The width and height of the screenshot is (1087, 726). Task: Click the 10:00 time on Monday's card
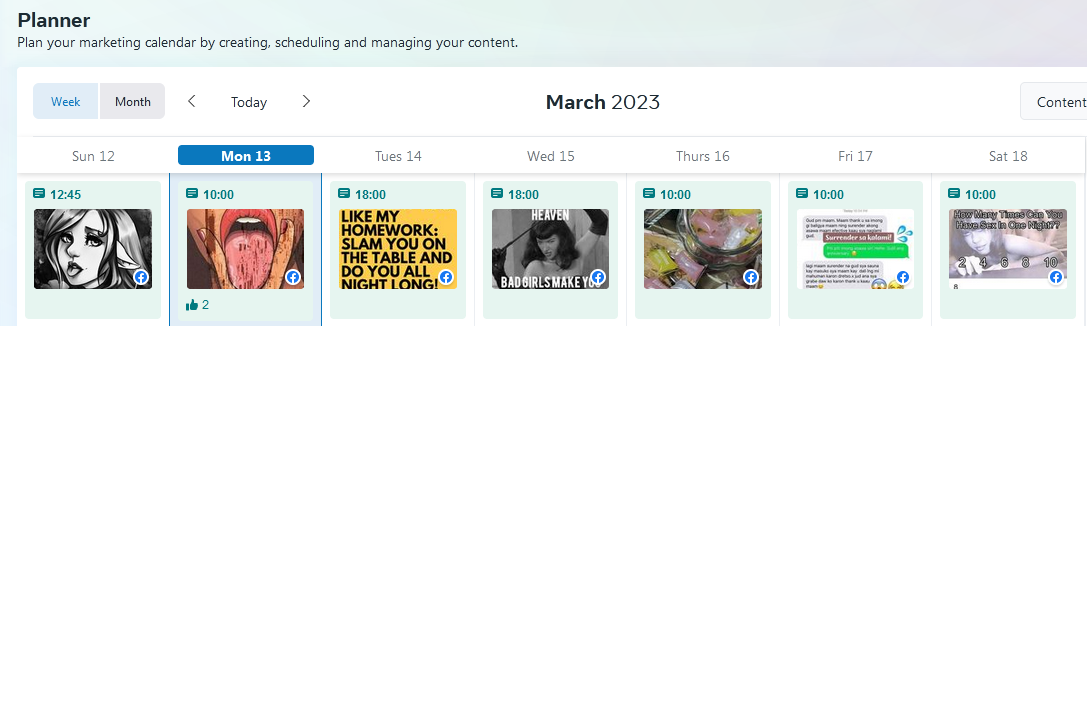(218, 195)
